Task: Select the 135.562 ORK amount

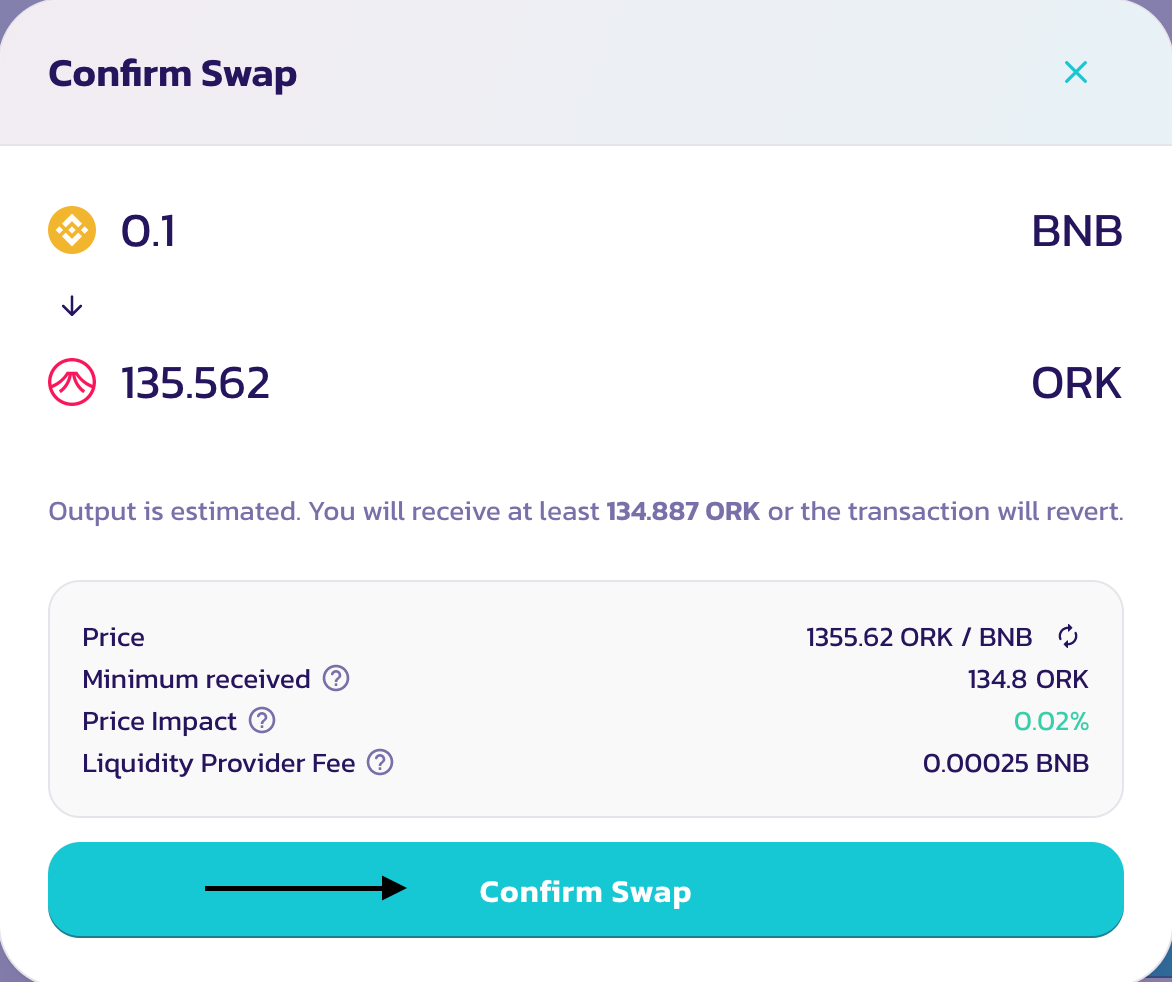Action: point(195,383)
